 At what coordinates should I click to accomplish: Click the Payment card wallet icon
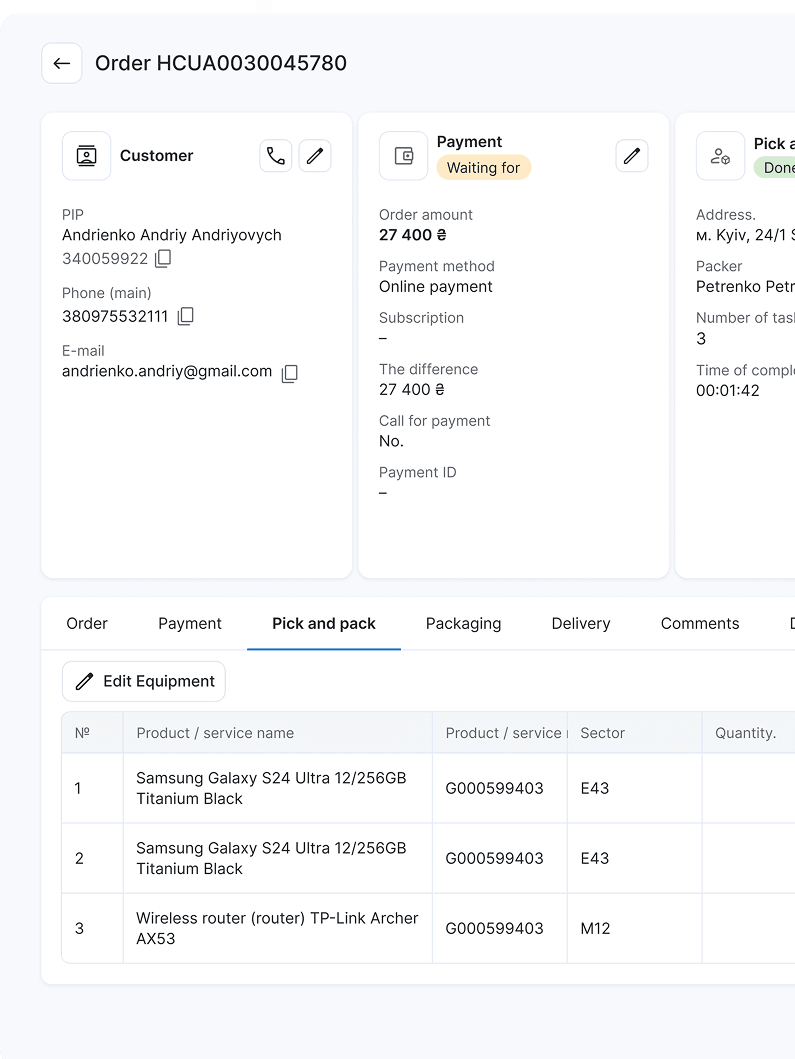(x=403, y=156)
